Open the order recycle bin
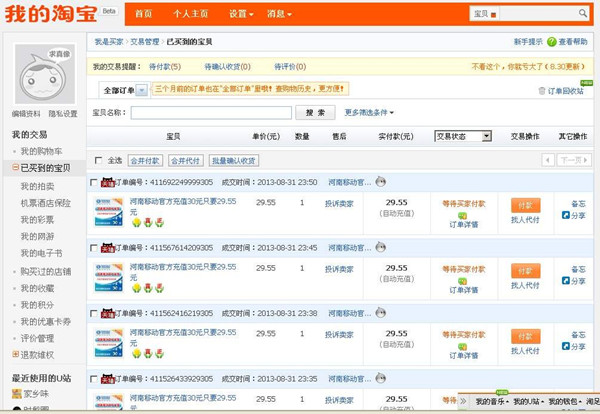The height and width of the screenshot is (414, 600). tap(562, 90)
